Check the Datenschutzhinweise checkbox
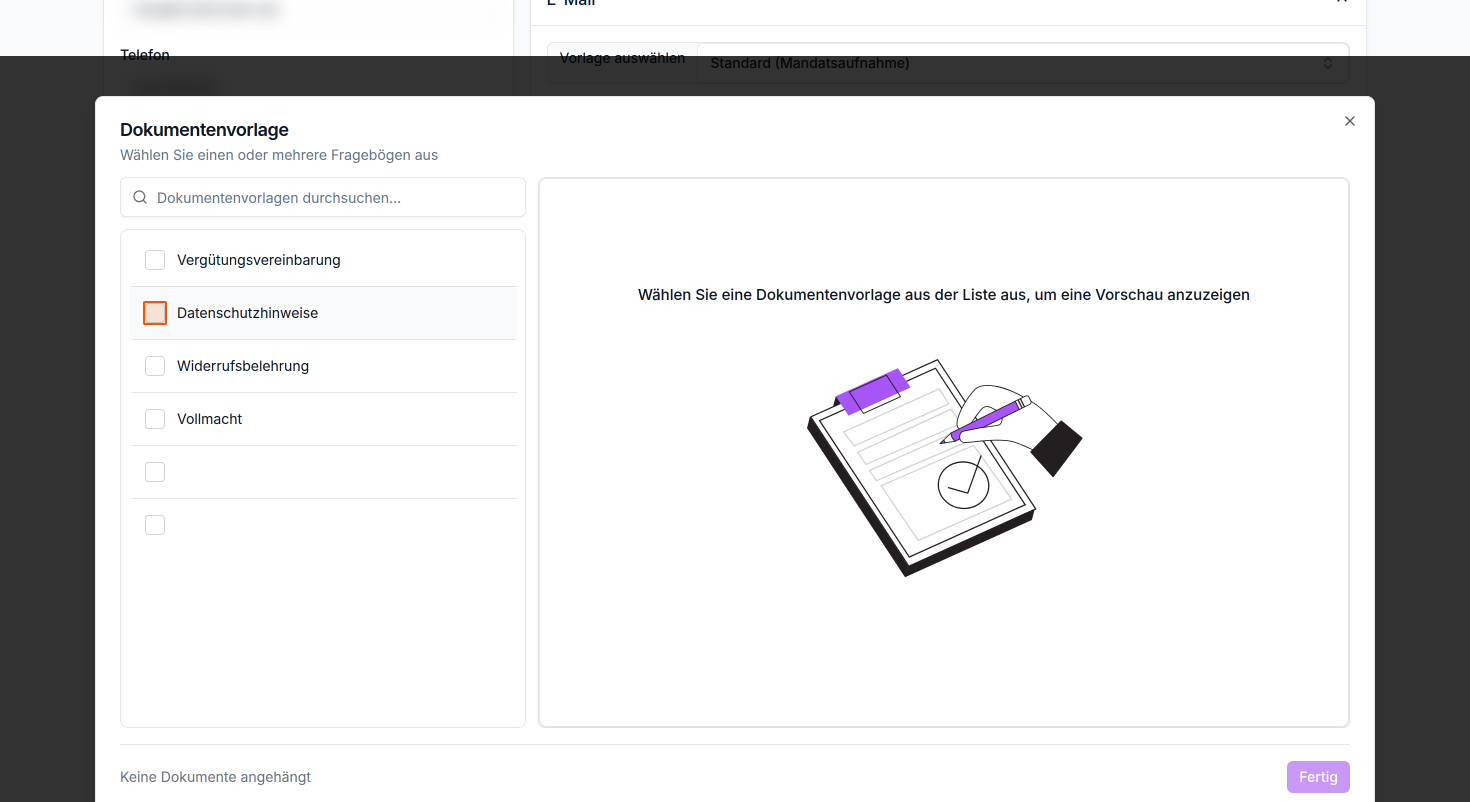Viewport: 1470px width, 802px height. (x=155, y=313)
